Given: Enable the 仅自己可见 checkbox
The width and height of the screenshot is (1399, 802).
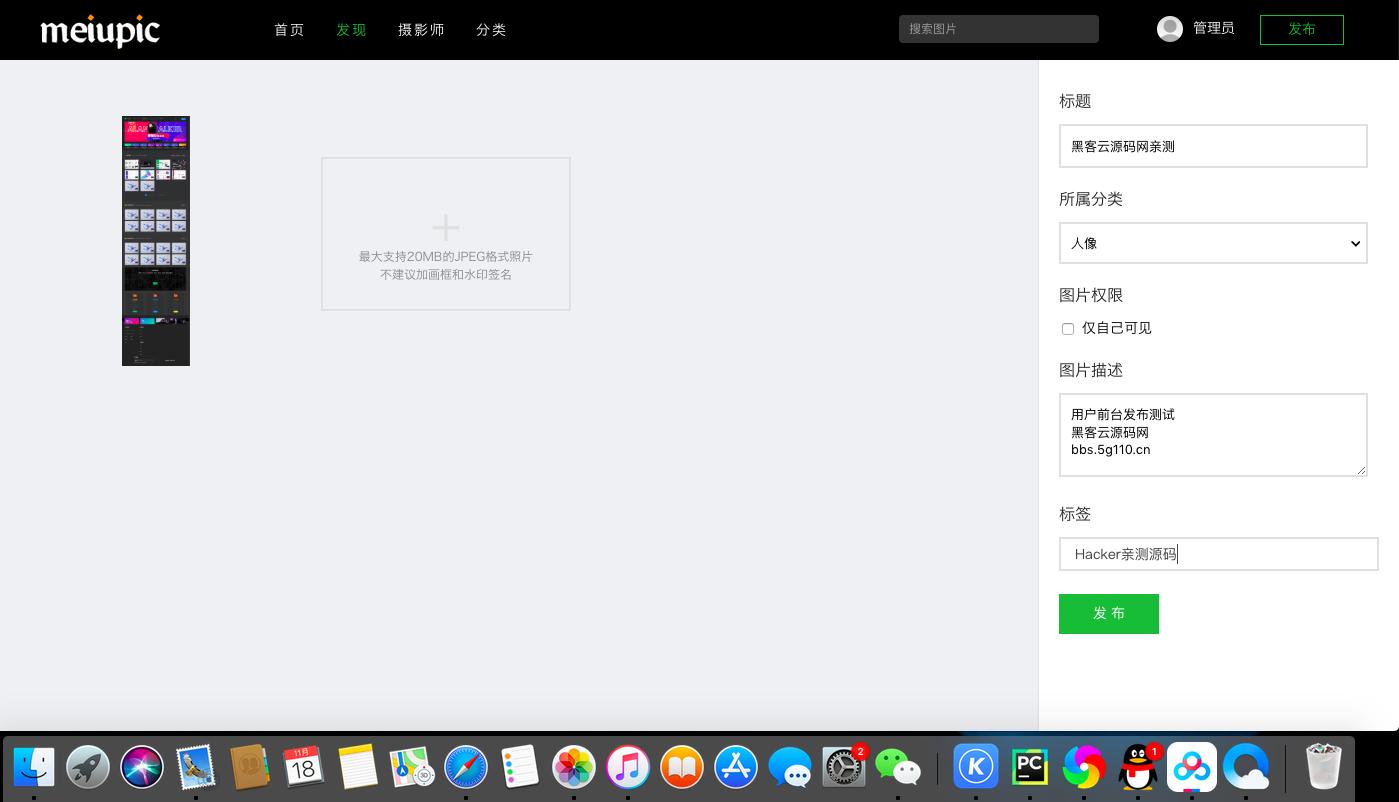Looking at the screenshot, I should (1068, 329).
